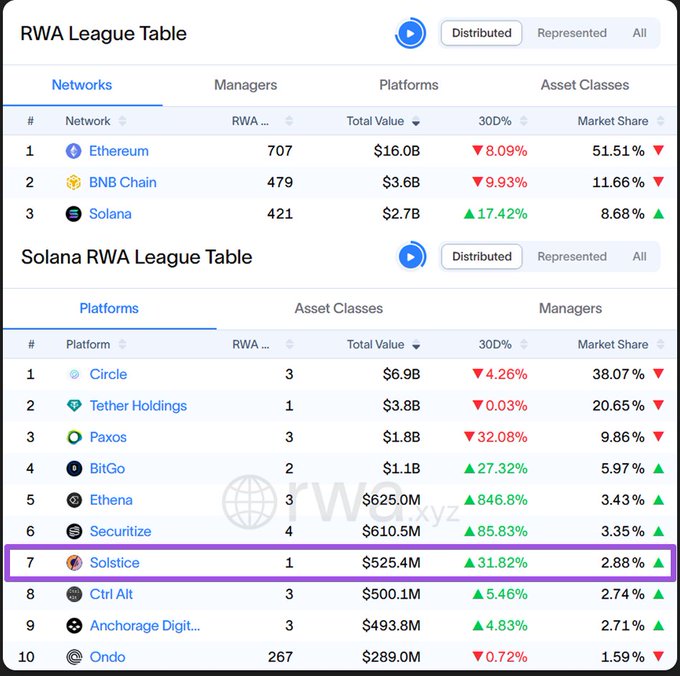Open the Ethereum network link
680x676 pixels.
(x=119, y=151)
